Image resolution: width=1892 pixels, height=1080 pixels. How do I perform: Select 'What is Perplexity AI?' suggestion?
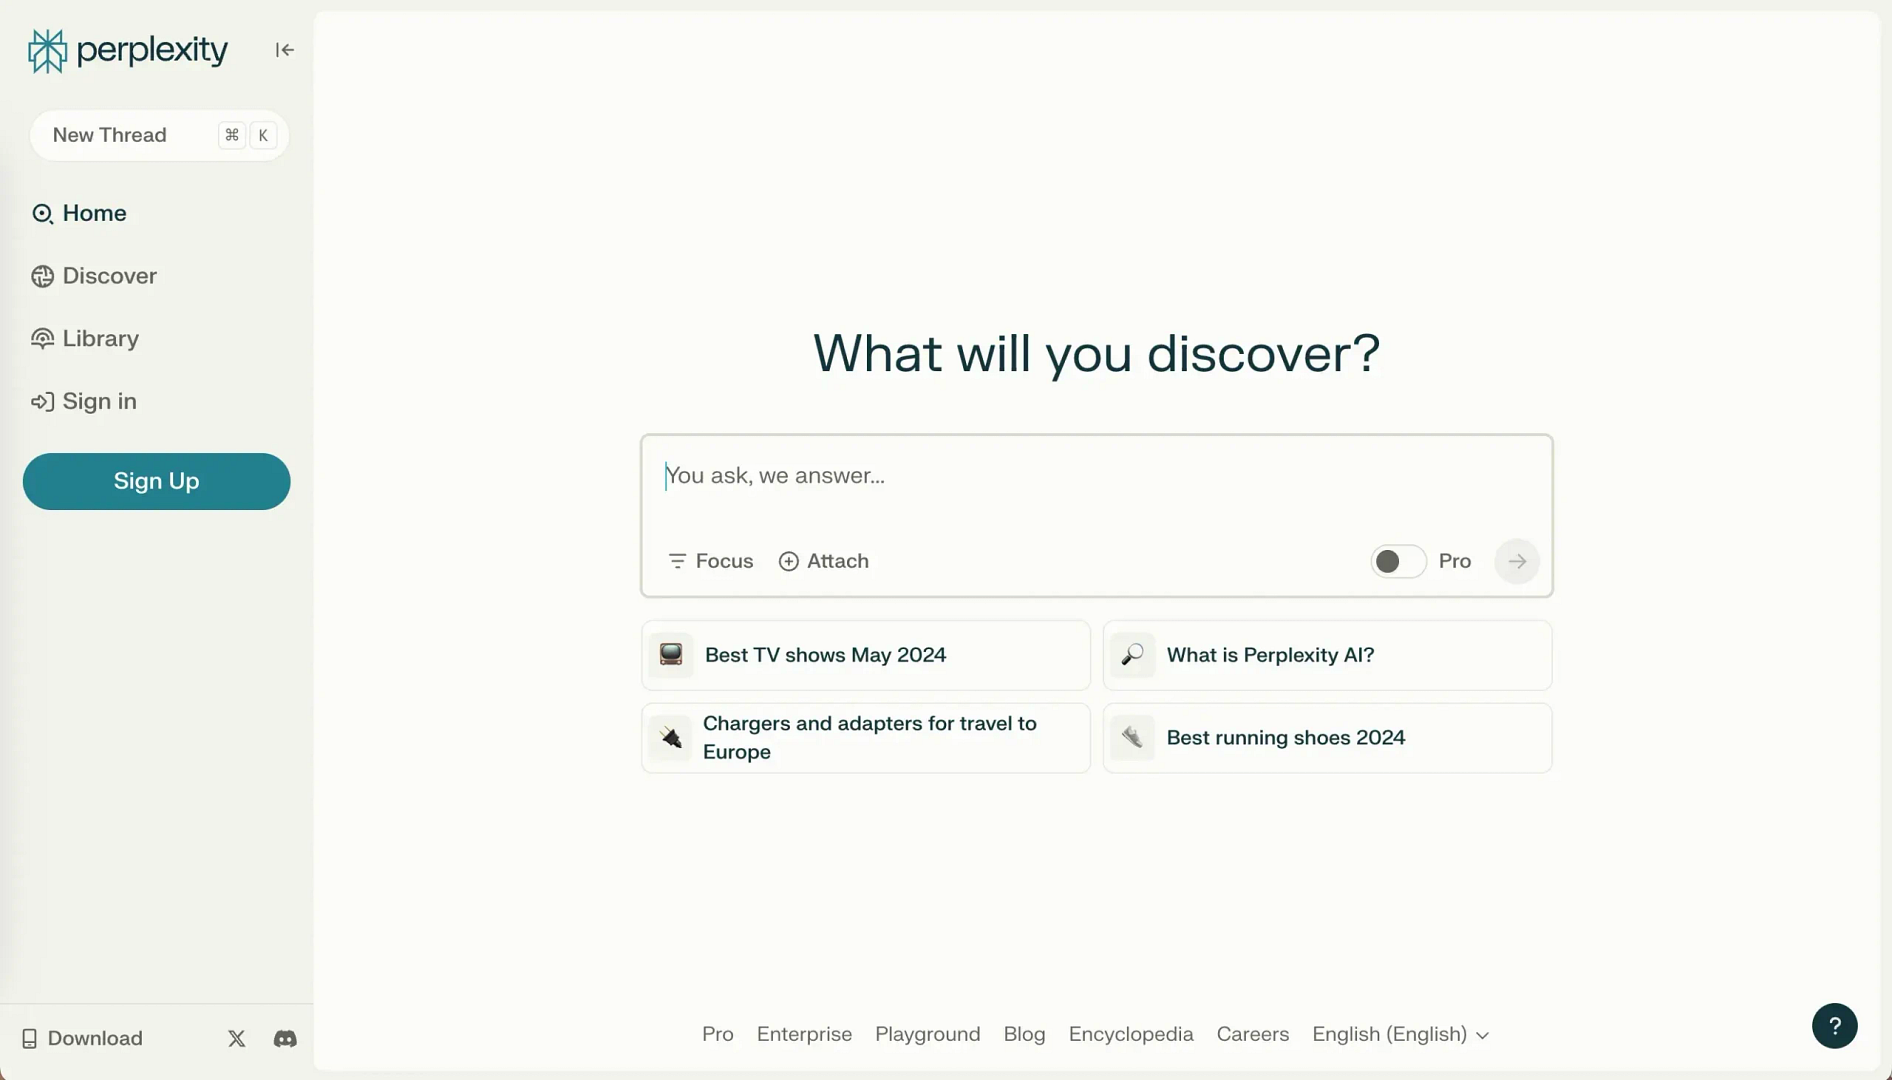(x=1327, y=655)
